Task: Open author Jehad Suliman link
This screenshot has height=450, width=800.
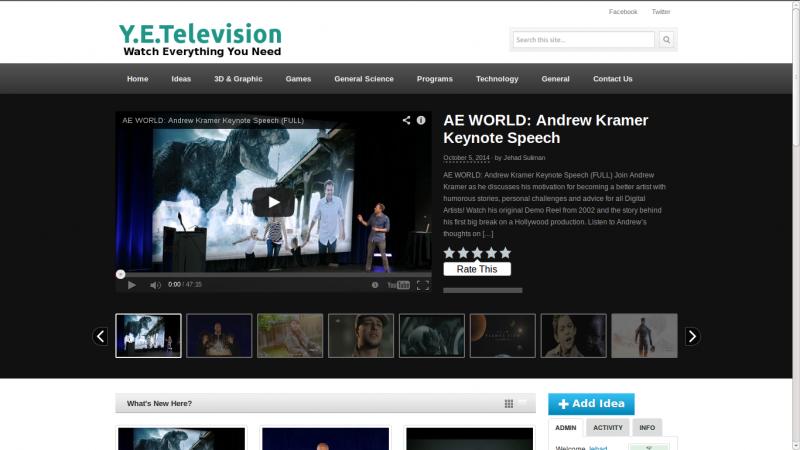Action: click(x=524, y=158)
